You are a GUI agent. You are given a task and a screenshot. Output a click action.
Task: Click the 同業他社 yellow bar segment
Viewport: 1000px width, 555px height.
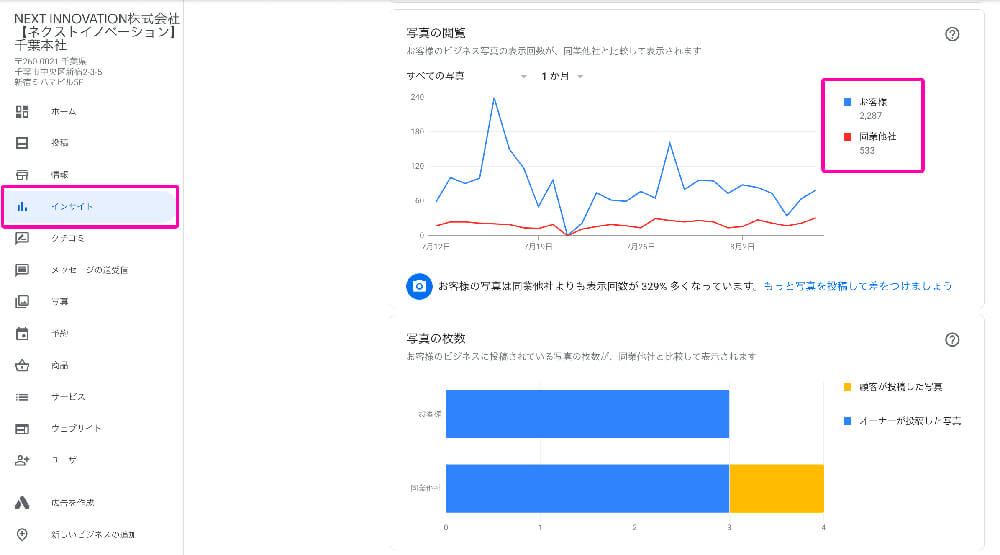[x=777, y=489]
